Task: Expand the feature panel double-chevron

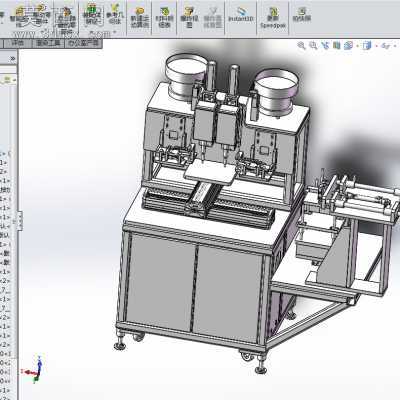Action: (13, 59)
